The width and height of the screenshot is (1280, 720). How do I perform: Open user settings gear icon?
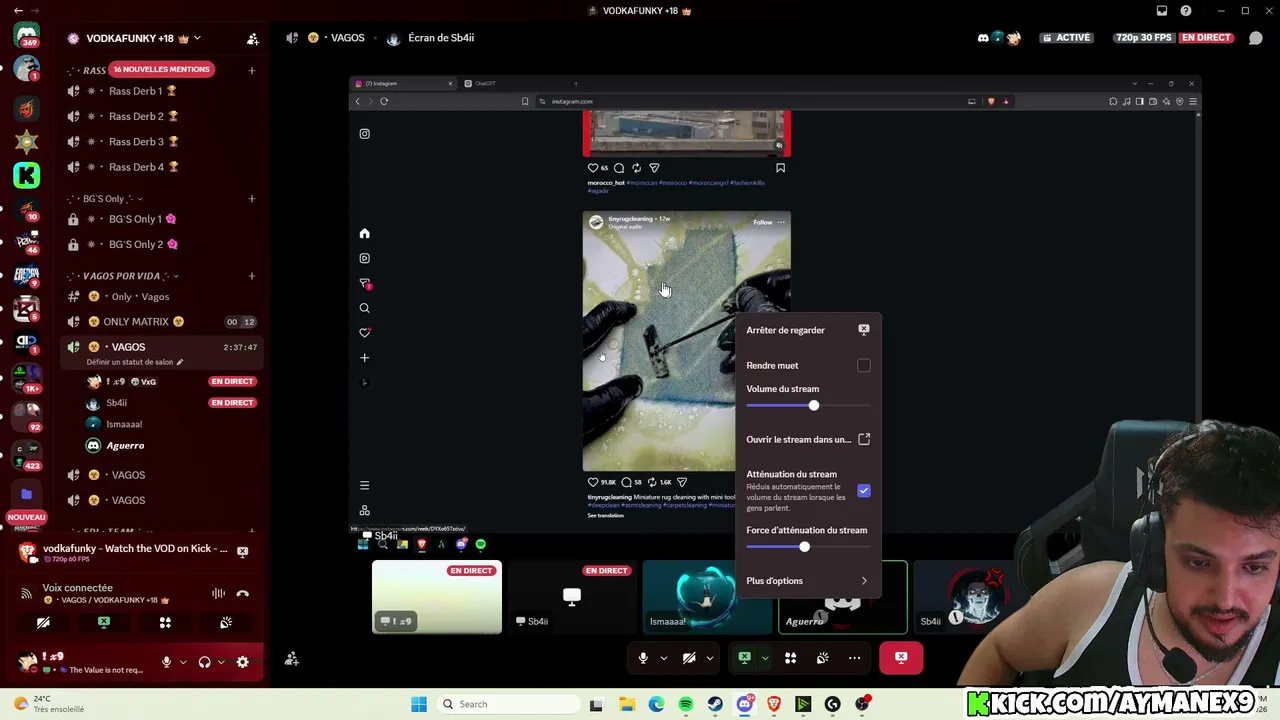pyautogui.click(x=242, y=661)
